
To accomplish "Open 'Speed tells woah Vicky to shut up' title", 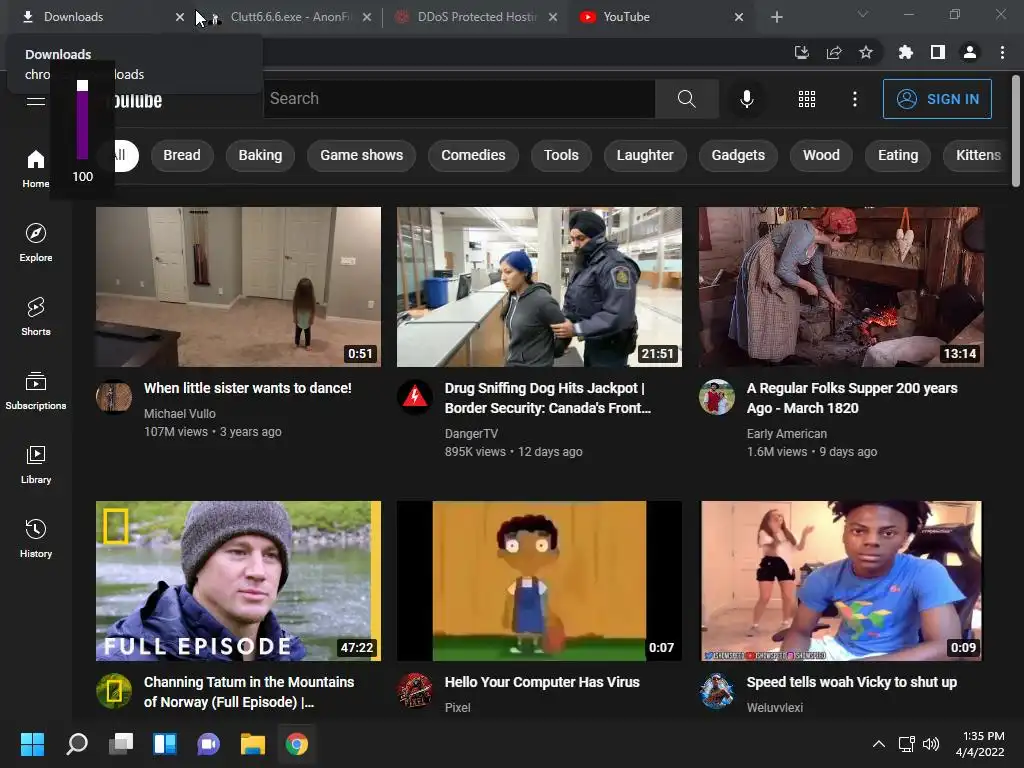I will tap(852, 682).
